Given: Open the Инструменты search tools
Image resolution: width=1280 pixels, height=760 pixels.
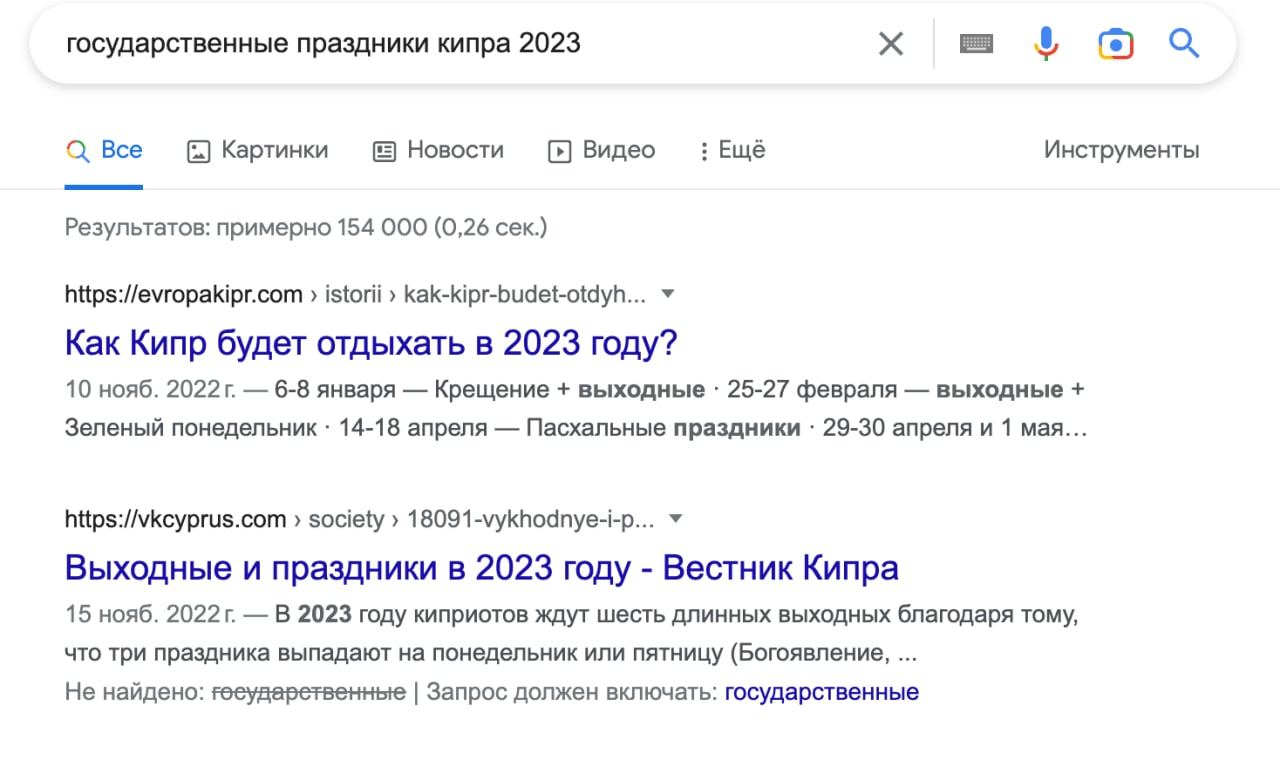Looking at the screenshot, I should [x=1121, y=150].
